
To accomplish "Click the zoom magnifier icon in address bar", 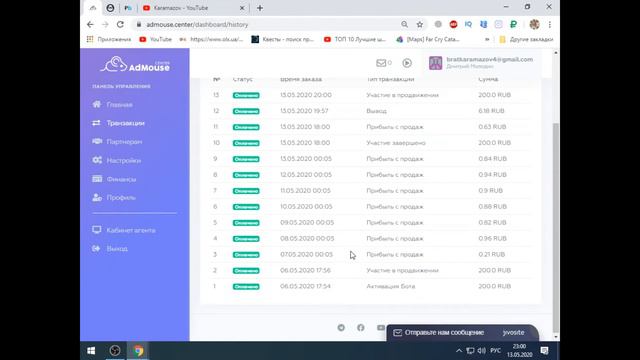I will point(404,24).
